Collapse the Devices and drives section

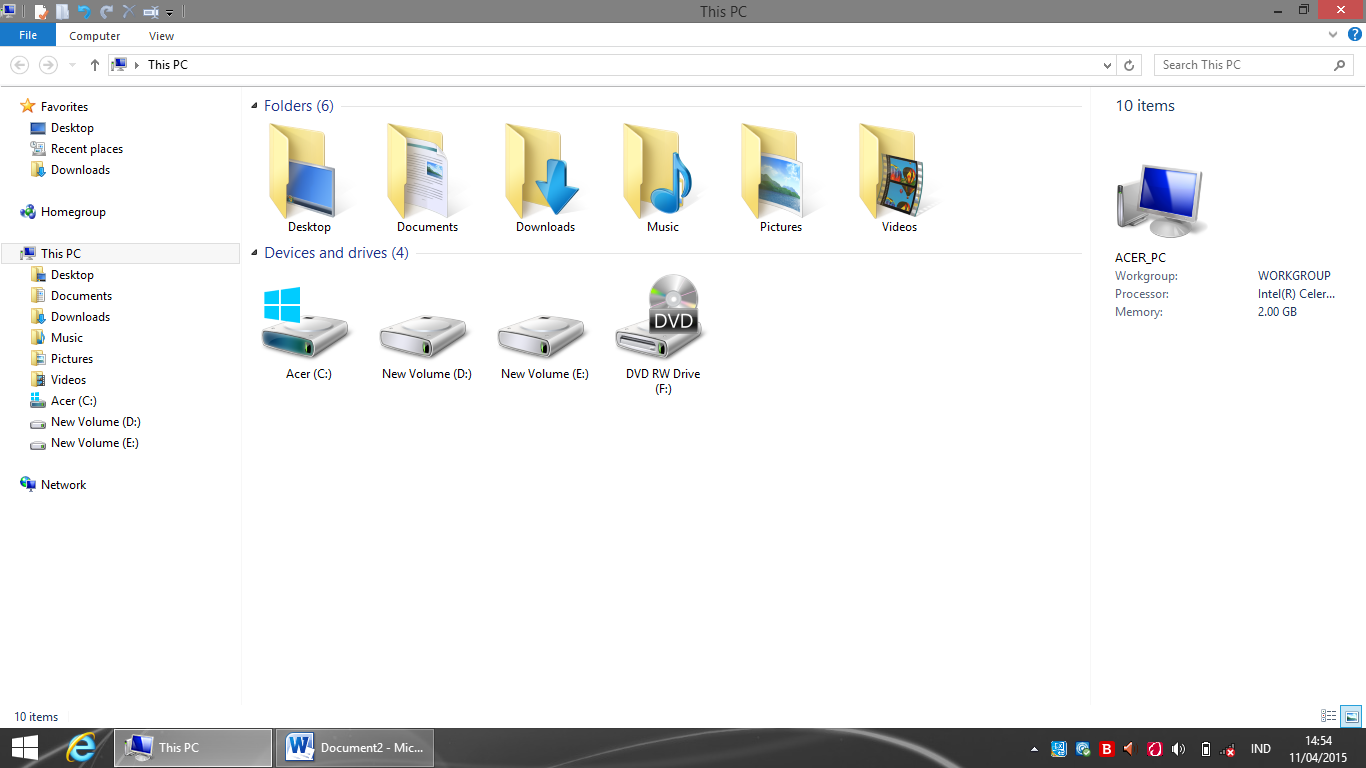click(x=254, y=253)
